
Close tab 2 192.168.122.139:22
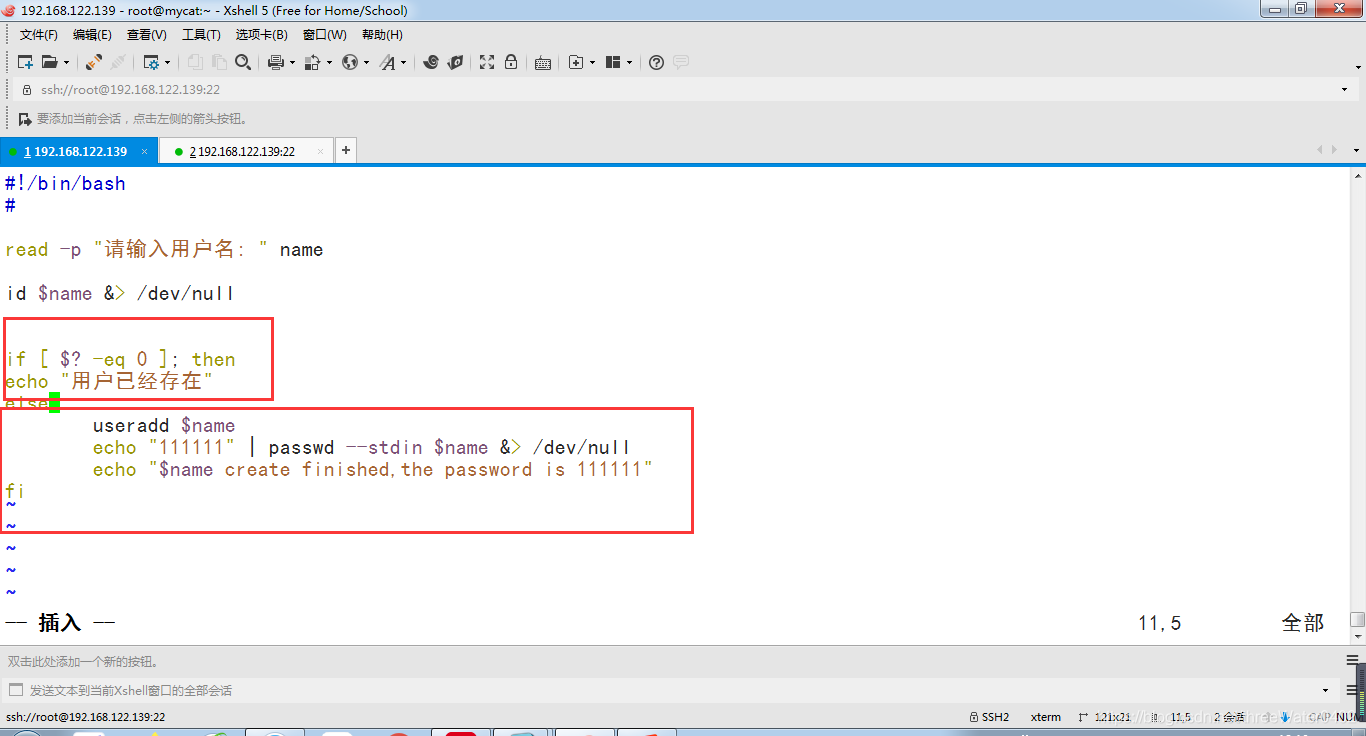(320, 152)
